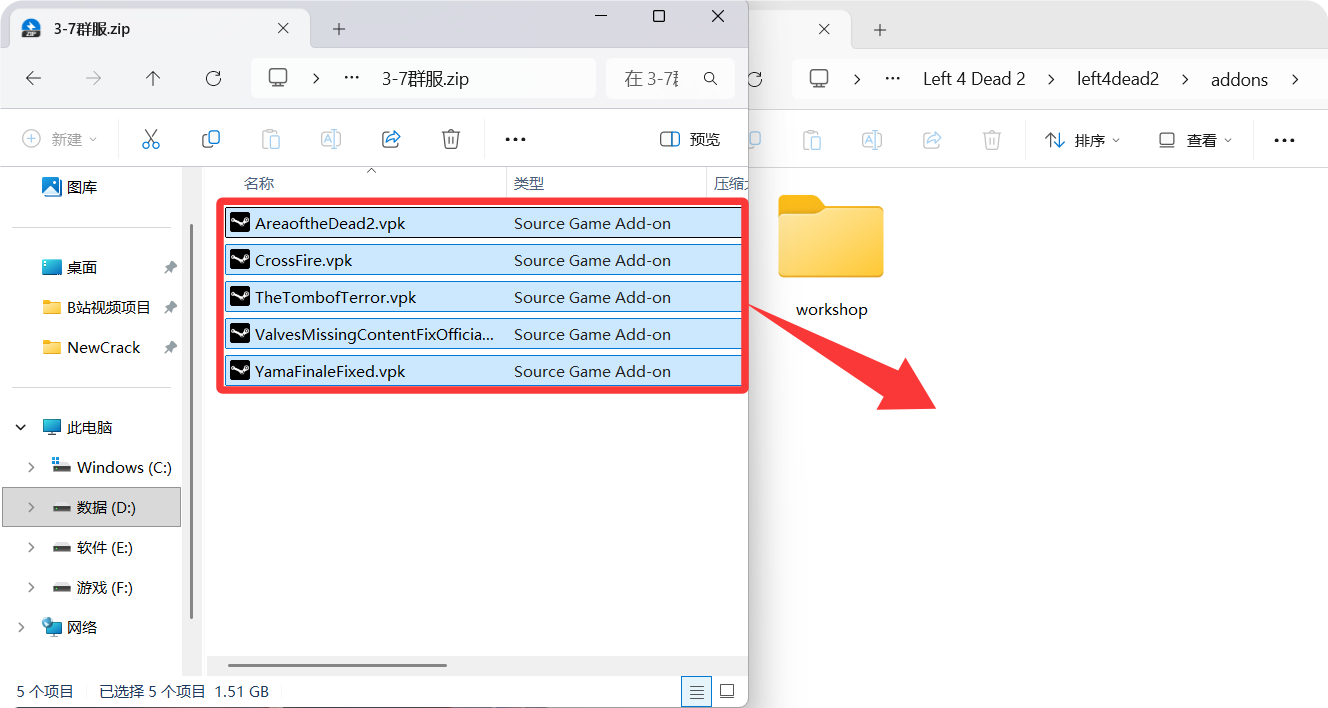Screen dimensions: 1328x708
Task: Click the Delete trash icon in left toolbar
Action: pyautogui.click(x=451, y=139)
